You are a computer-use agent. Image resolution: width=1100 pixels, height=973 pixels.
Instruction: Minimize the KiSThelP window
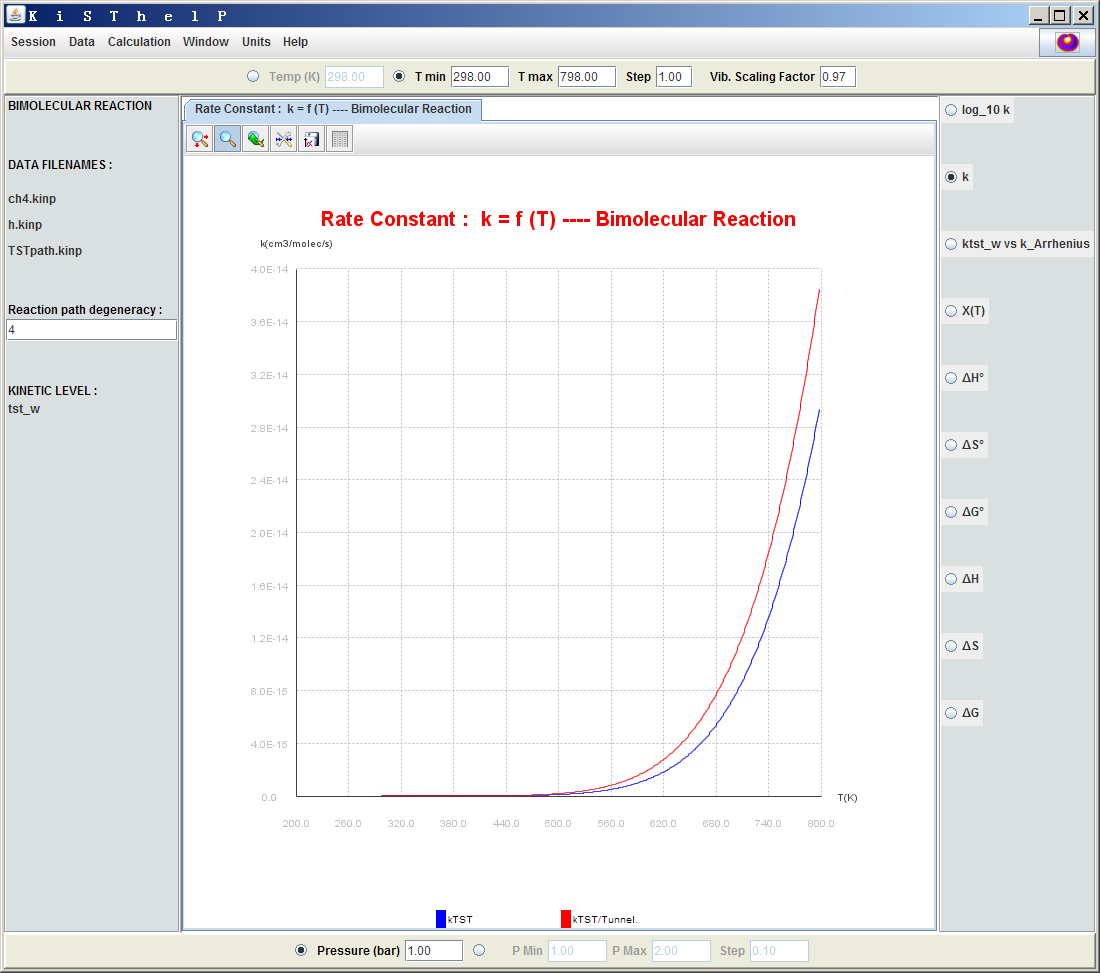(x=1038, y=15)
